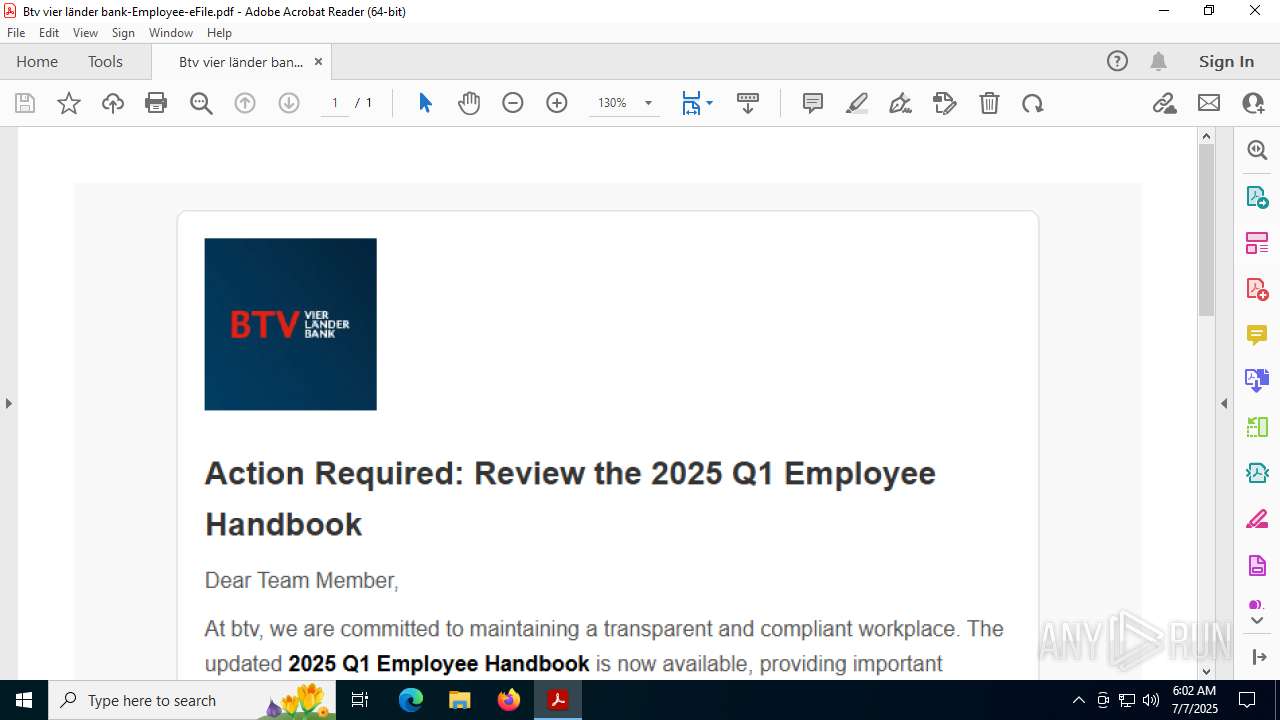
Task: Expand the left navigation pane
Action: (8, 403)
